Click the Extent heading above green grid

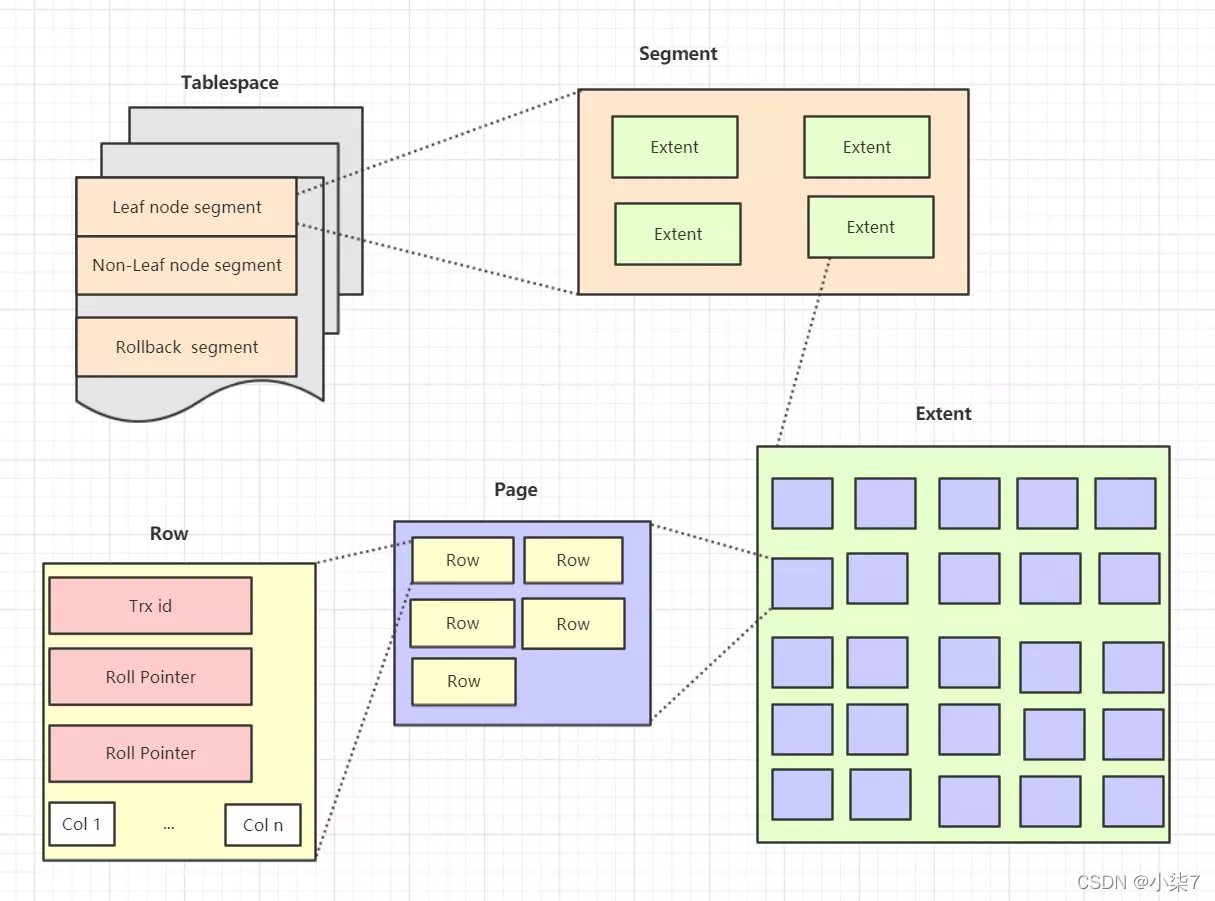944,414
